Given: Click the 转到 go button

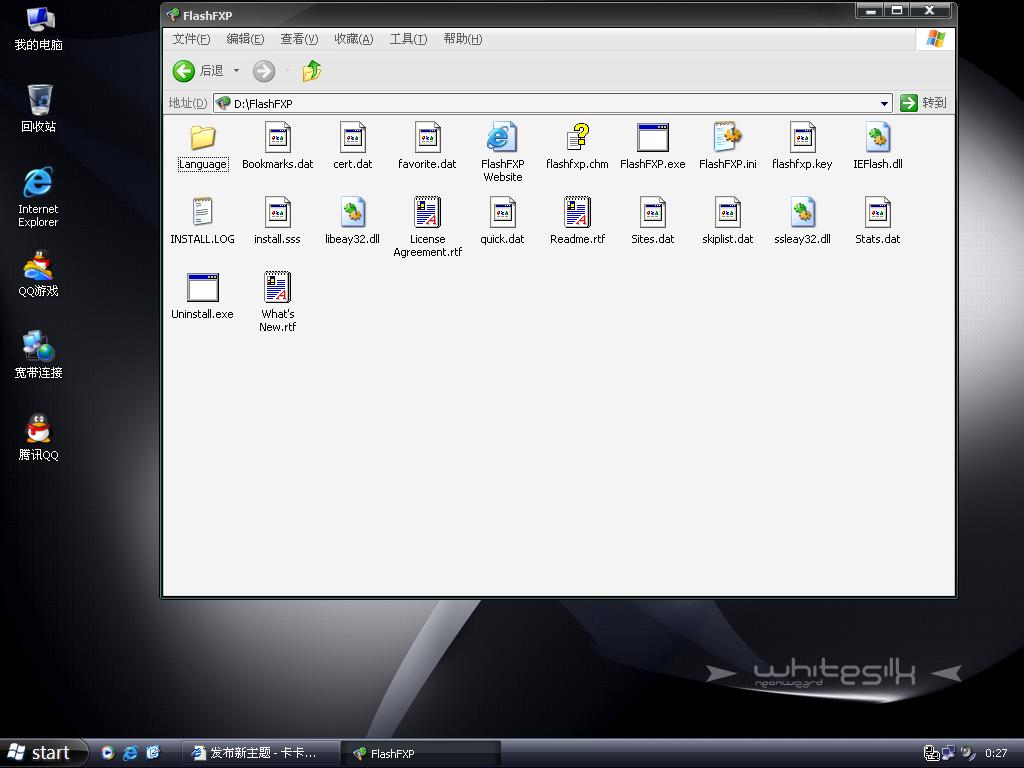Looking at the screenshot, I should coord(922,103).
